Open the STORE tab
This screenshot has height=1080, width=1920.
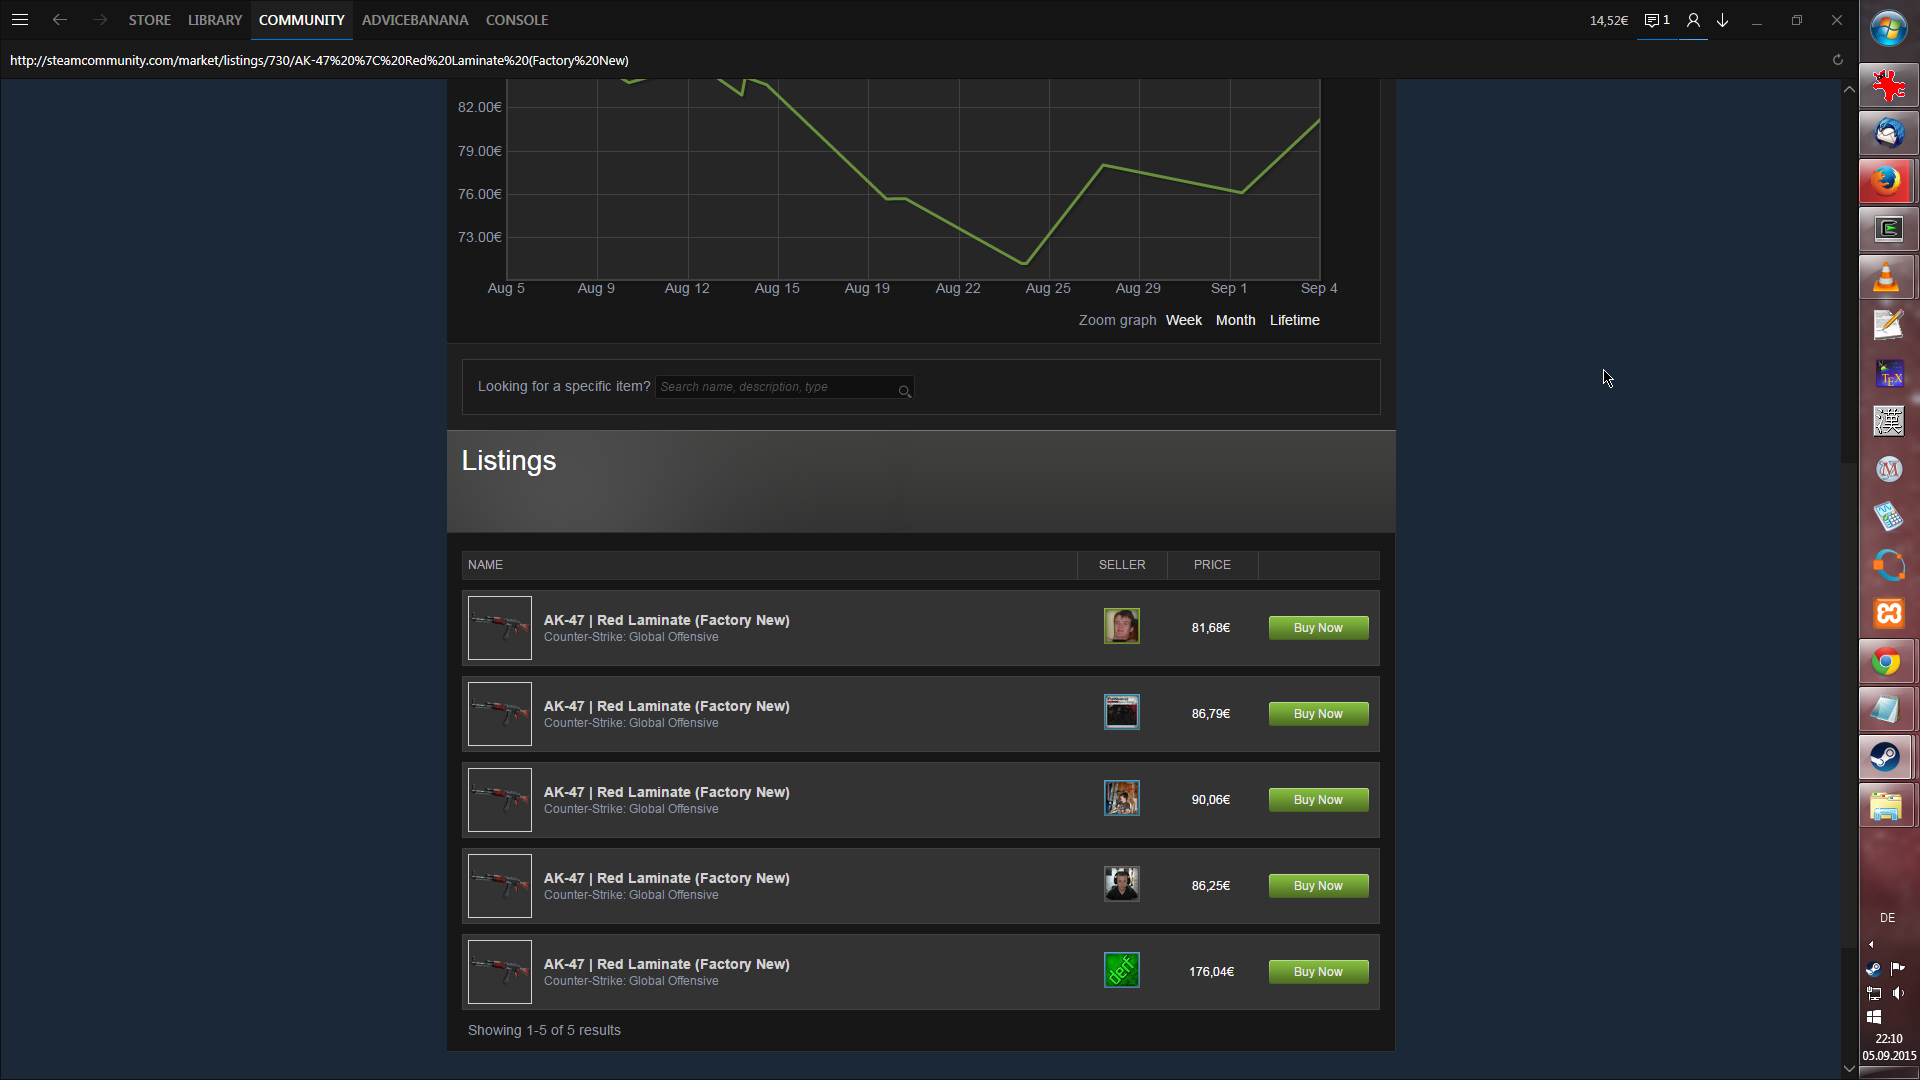pos(149,20)
